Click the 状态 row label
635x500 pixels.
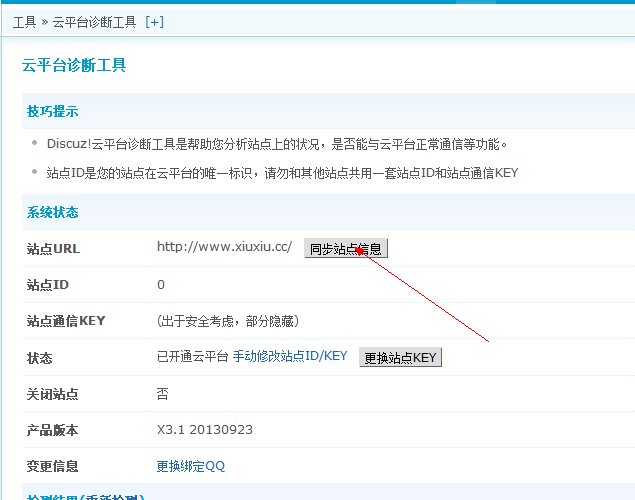(40, 357)
